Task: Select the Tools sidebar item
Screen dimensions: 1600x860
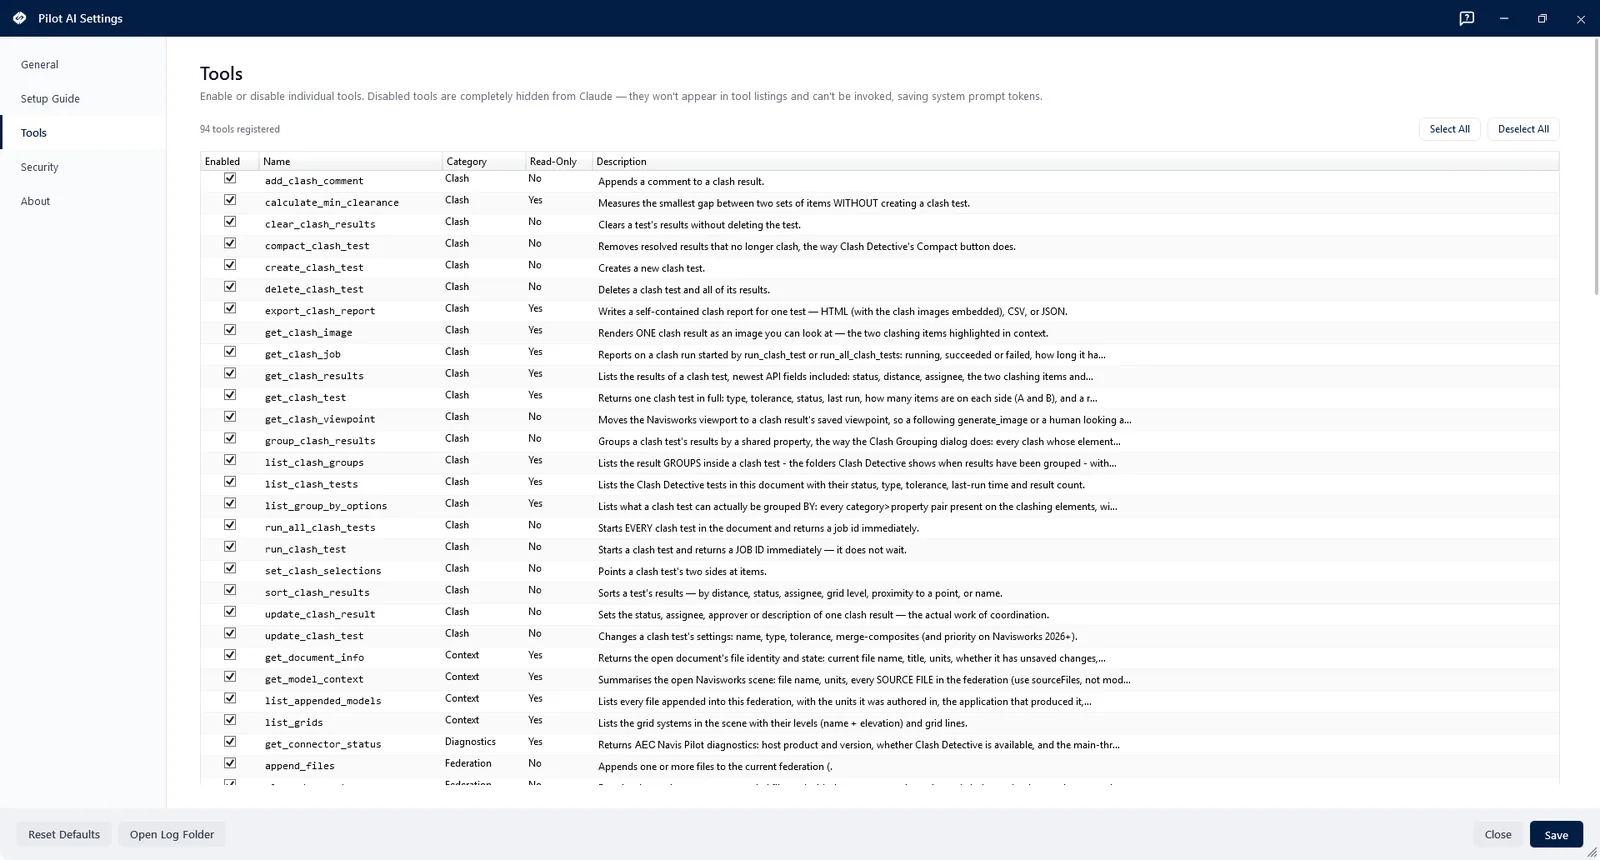Action: pyautogui.click(x=83, y=132)
